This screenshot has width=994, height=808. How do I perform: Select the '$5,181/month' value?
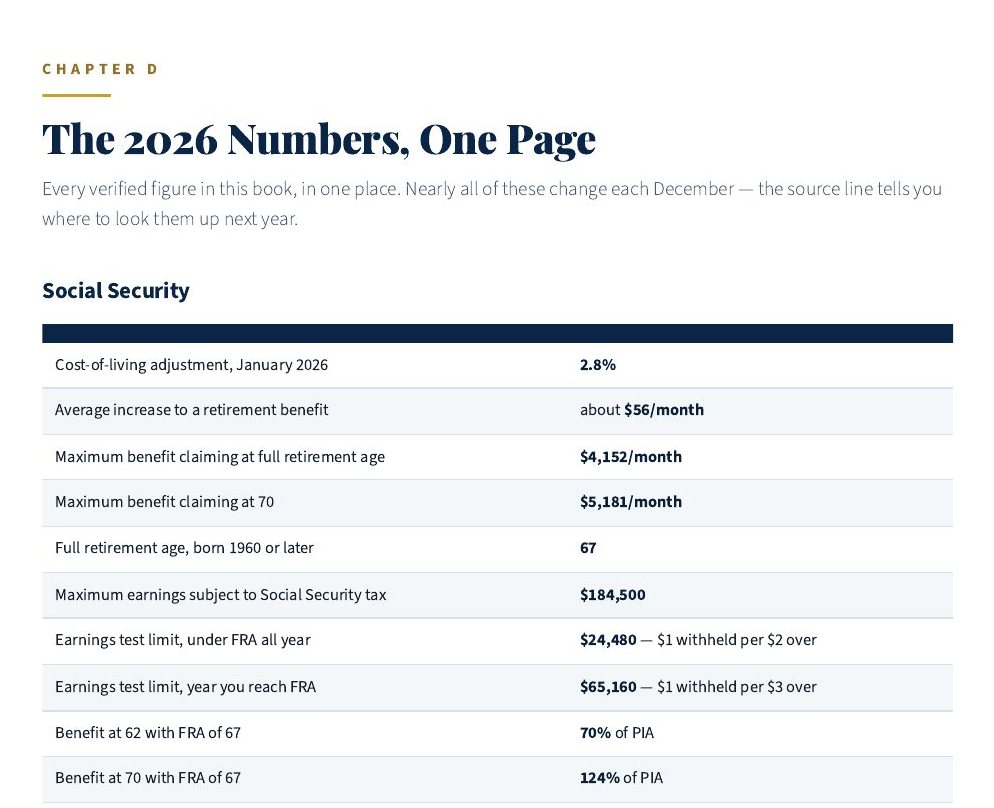(x=631, y=502)
